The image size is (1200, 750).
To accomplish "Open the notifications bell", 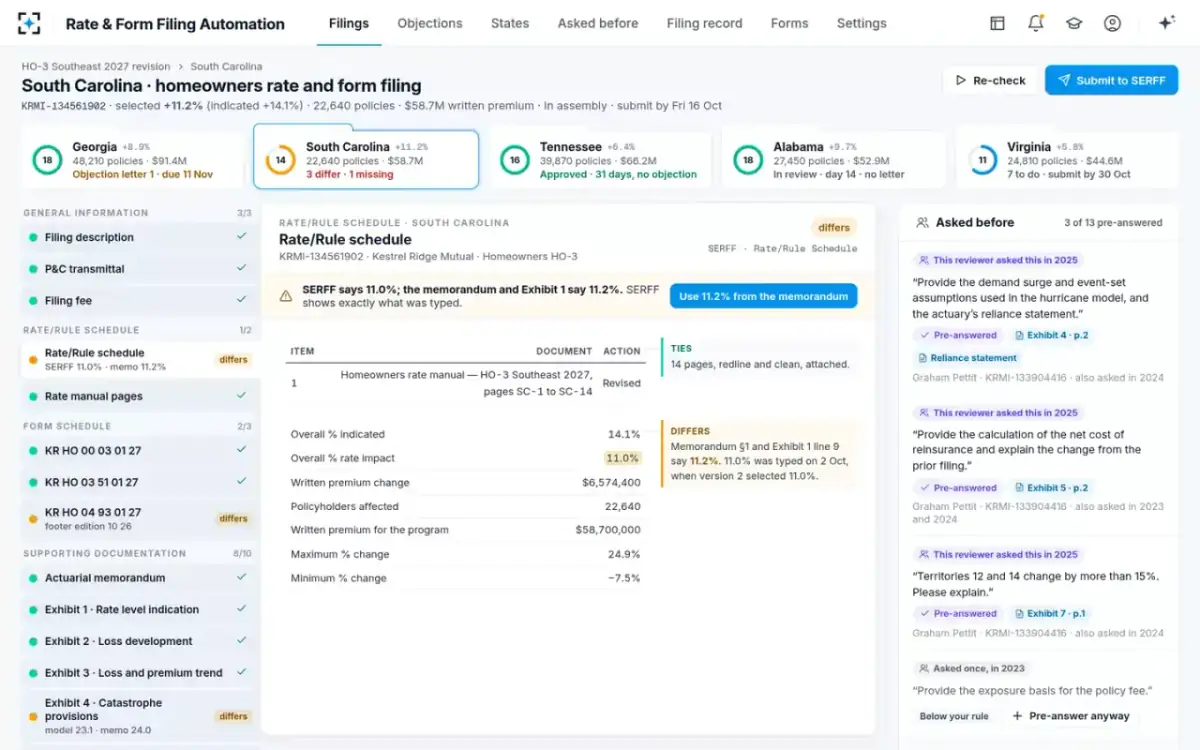I will click(x=1035, y=23).
